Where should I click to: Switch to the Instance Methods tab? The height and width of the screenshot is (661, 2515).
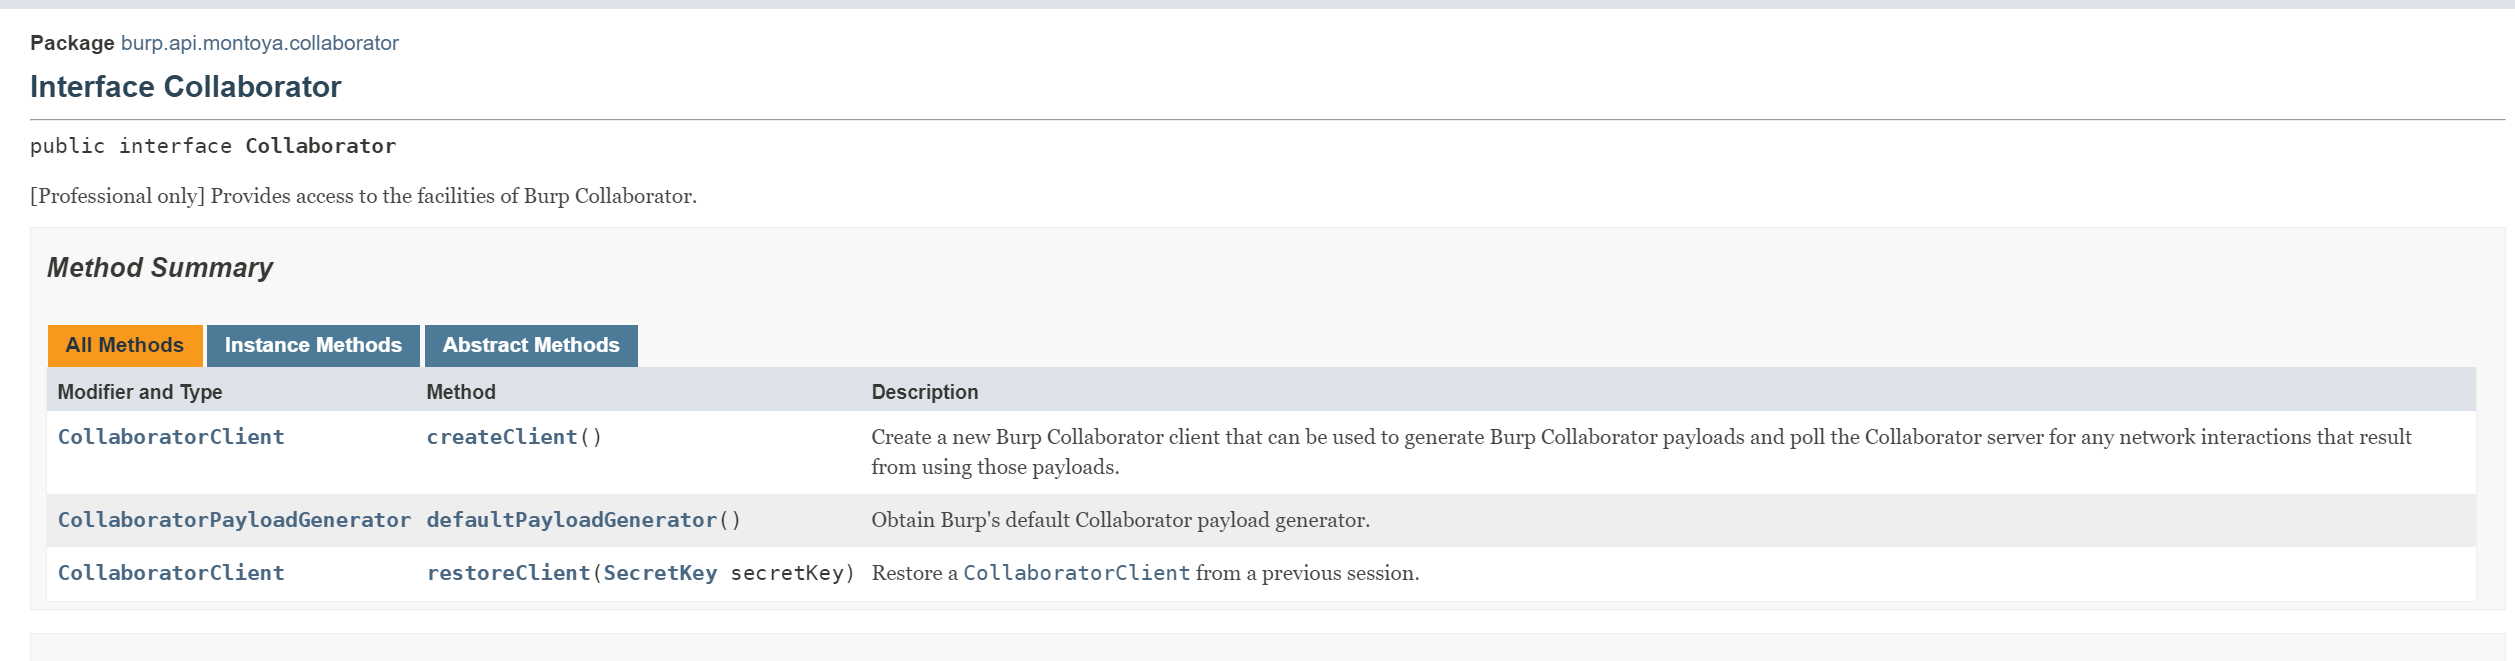pyautogui.click(x=313, y=345)
